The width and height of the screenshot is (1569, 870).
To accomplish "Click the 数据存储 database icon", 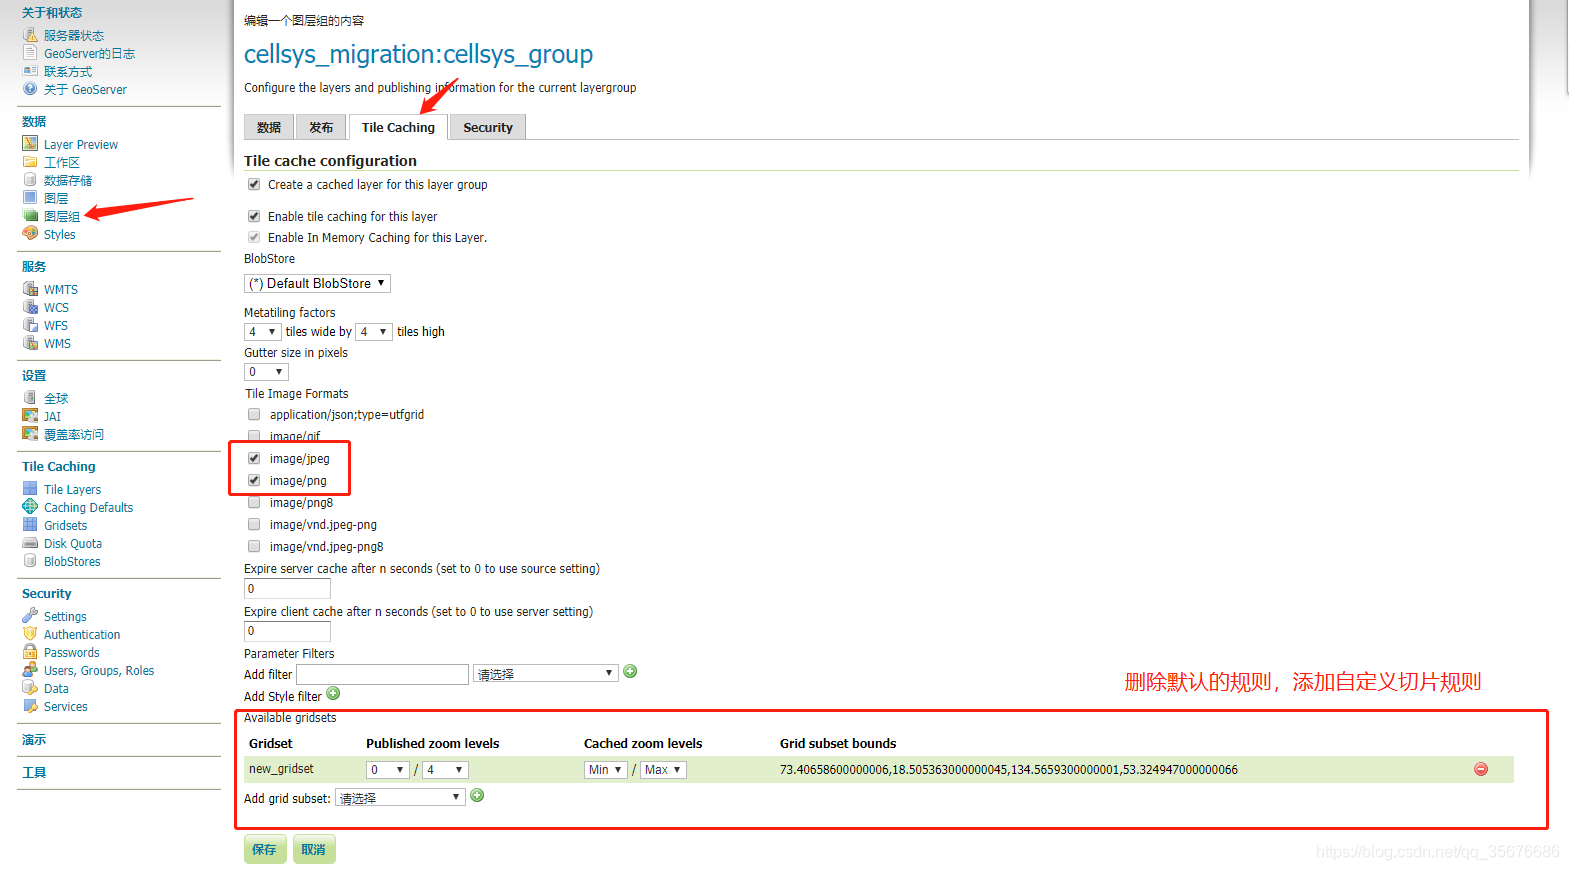I will (30, 180).
